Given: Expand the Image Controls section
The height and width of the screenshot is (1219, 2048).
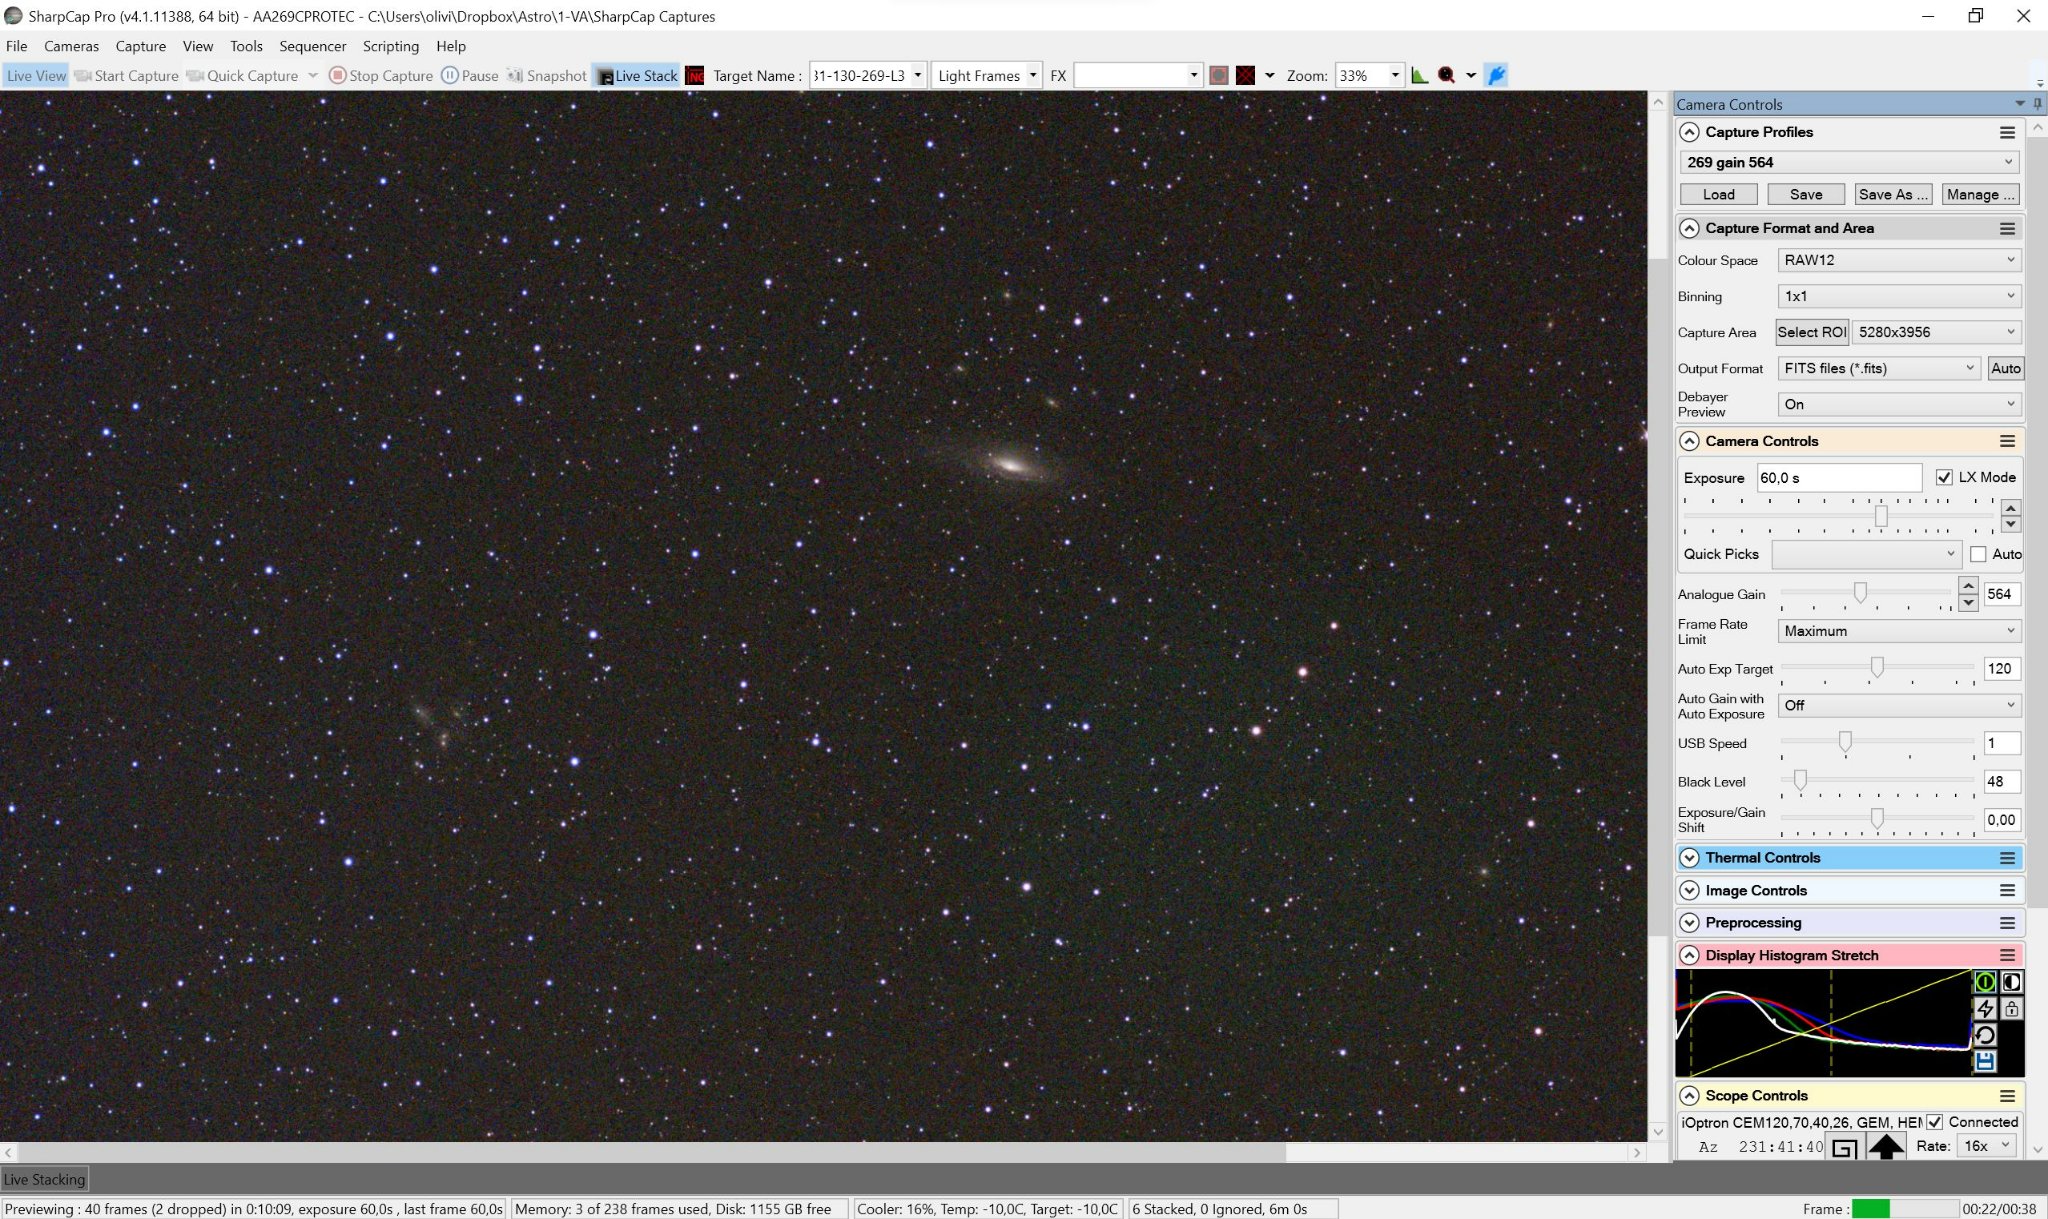Looking at the screenshot, I should [1689, 890].
